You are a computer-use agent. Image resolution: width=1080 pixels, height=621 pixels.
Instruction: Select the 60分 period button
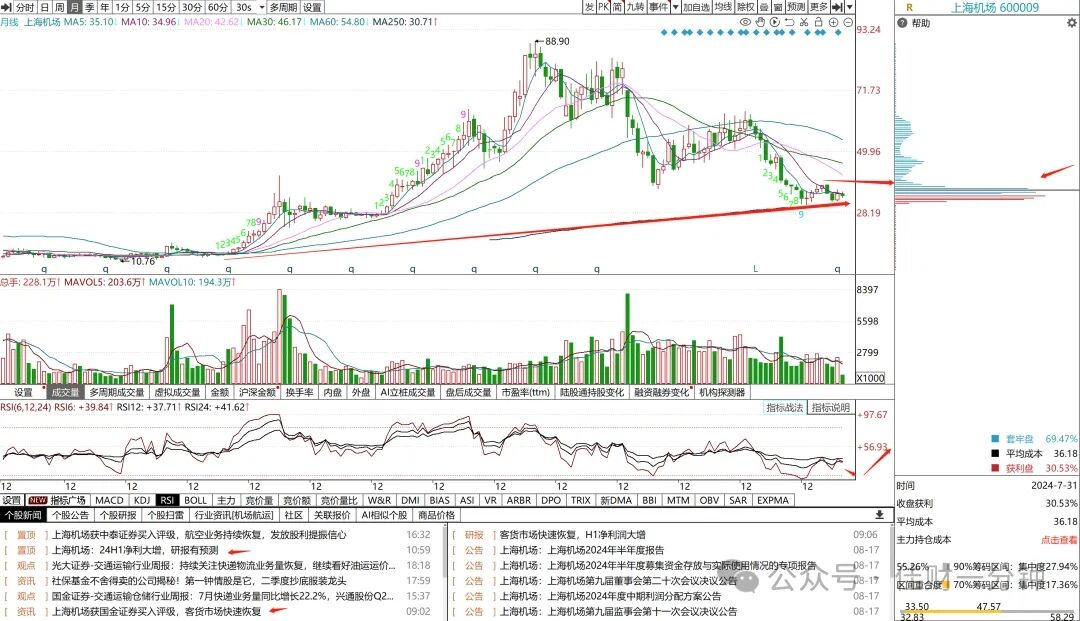[x=218, y=8]
